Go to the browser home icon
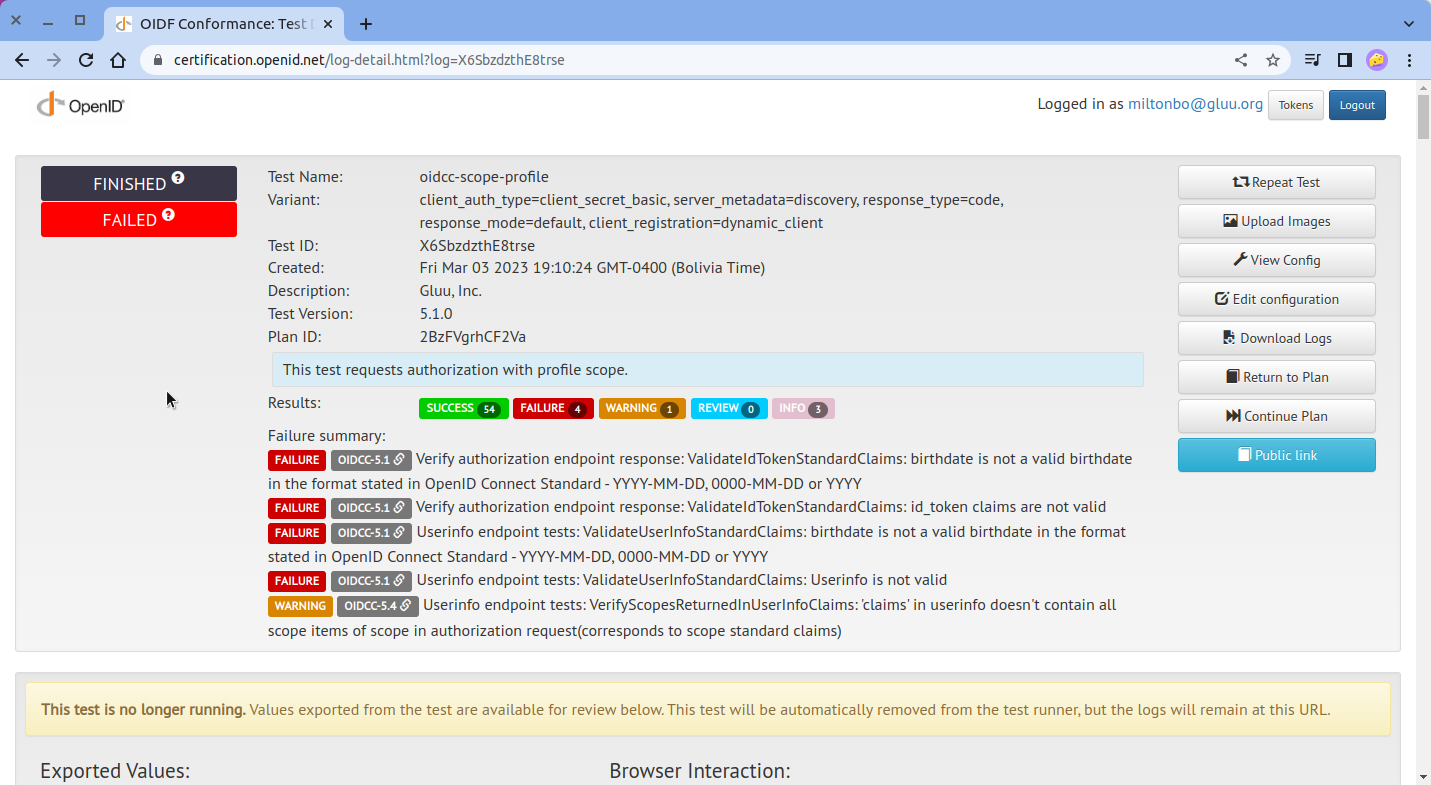Viewport: 1431px width, 785px height. pos(118,60)
